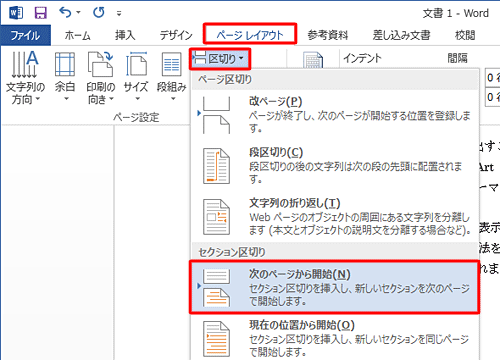
Task: Open the 差し込み文書 tab
Action: (x=401, y=35)
